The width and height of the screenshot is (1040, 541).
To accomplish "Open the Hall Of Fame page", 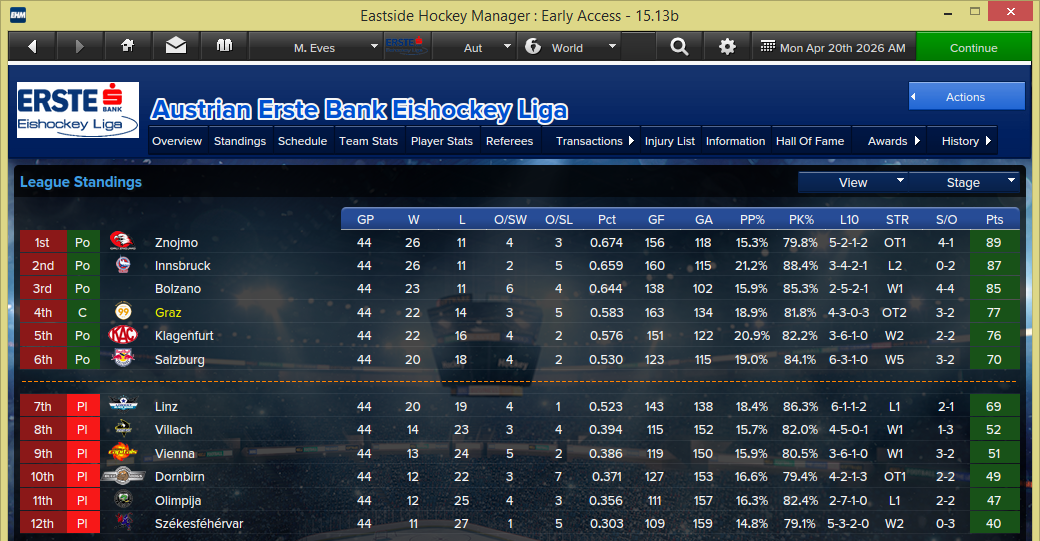I will click(811, 141).
